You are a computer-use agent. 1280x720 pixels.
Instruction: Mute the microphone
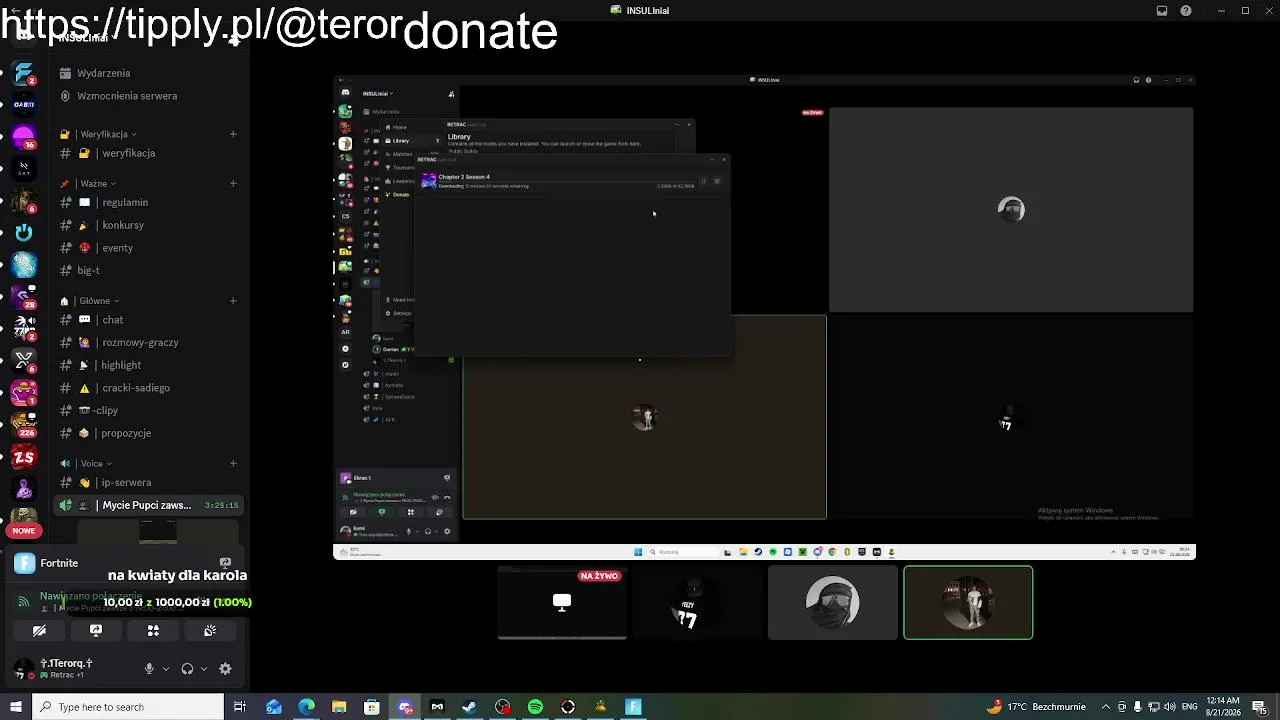click(x=149, y=669)
